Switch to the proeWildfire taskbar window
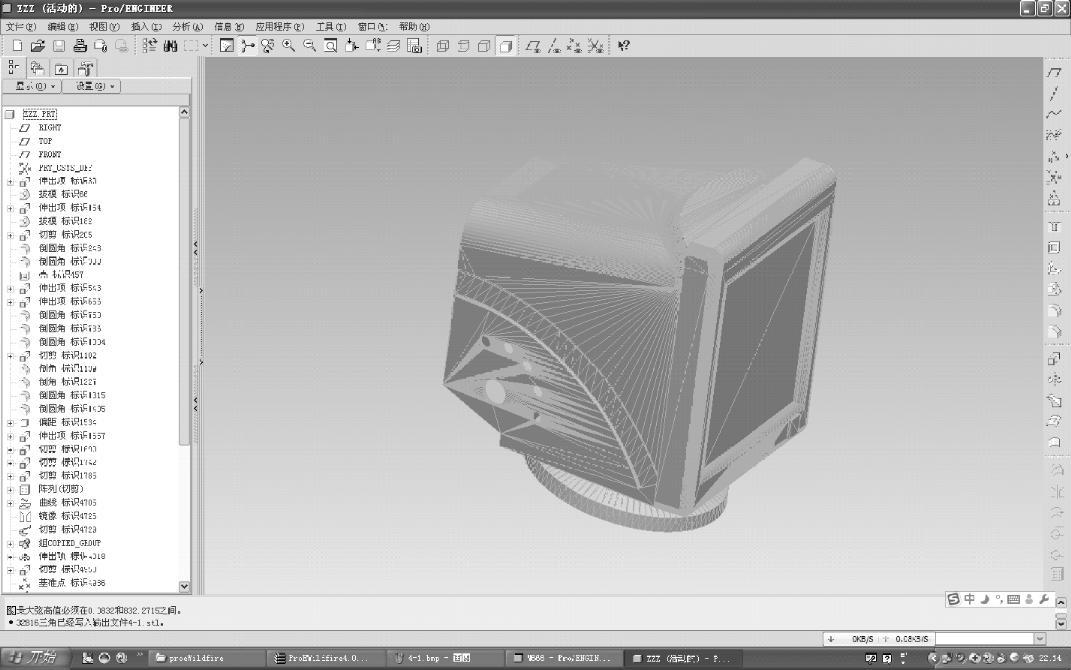The width and height of the screenshot is (1071, 670). (x=205, y=658)
